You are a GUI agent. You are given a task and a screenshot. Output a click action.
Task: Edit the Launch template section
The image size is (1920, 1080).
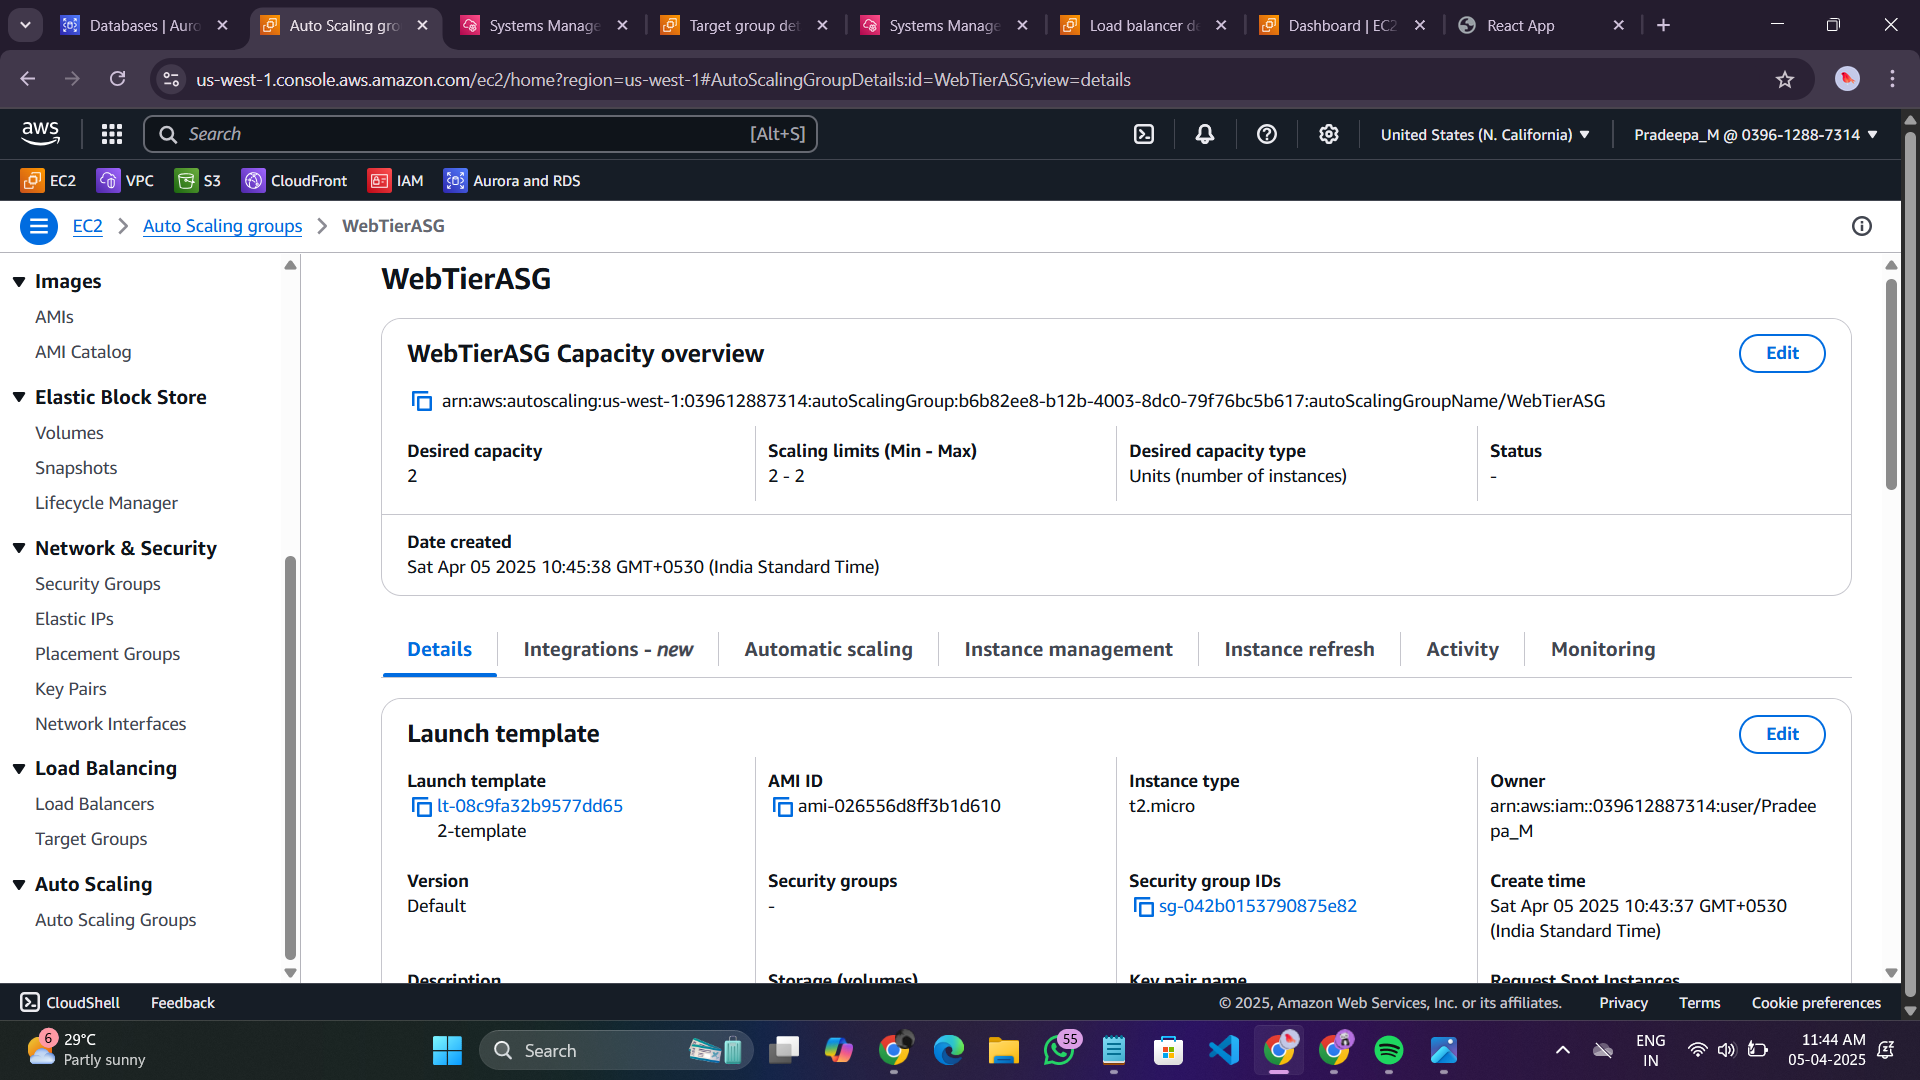(x=1782, y=734)
